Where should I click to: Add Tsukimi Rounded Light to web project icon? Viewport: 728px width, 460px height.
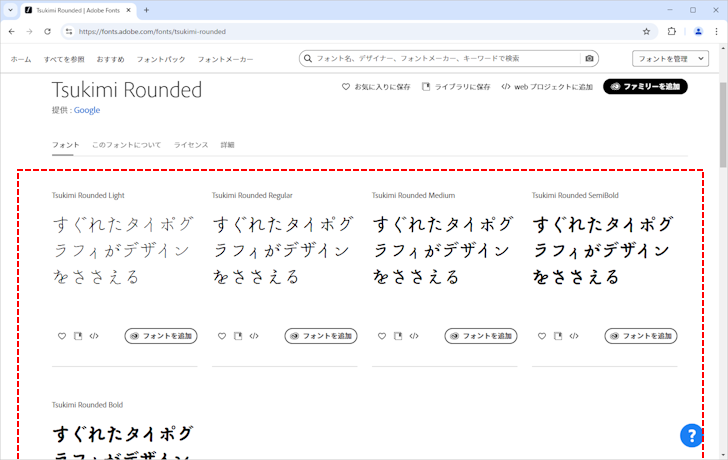94,336
